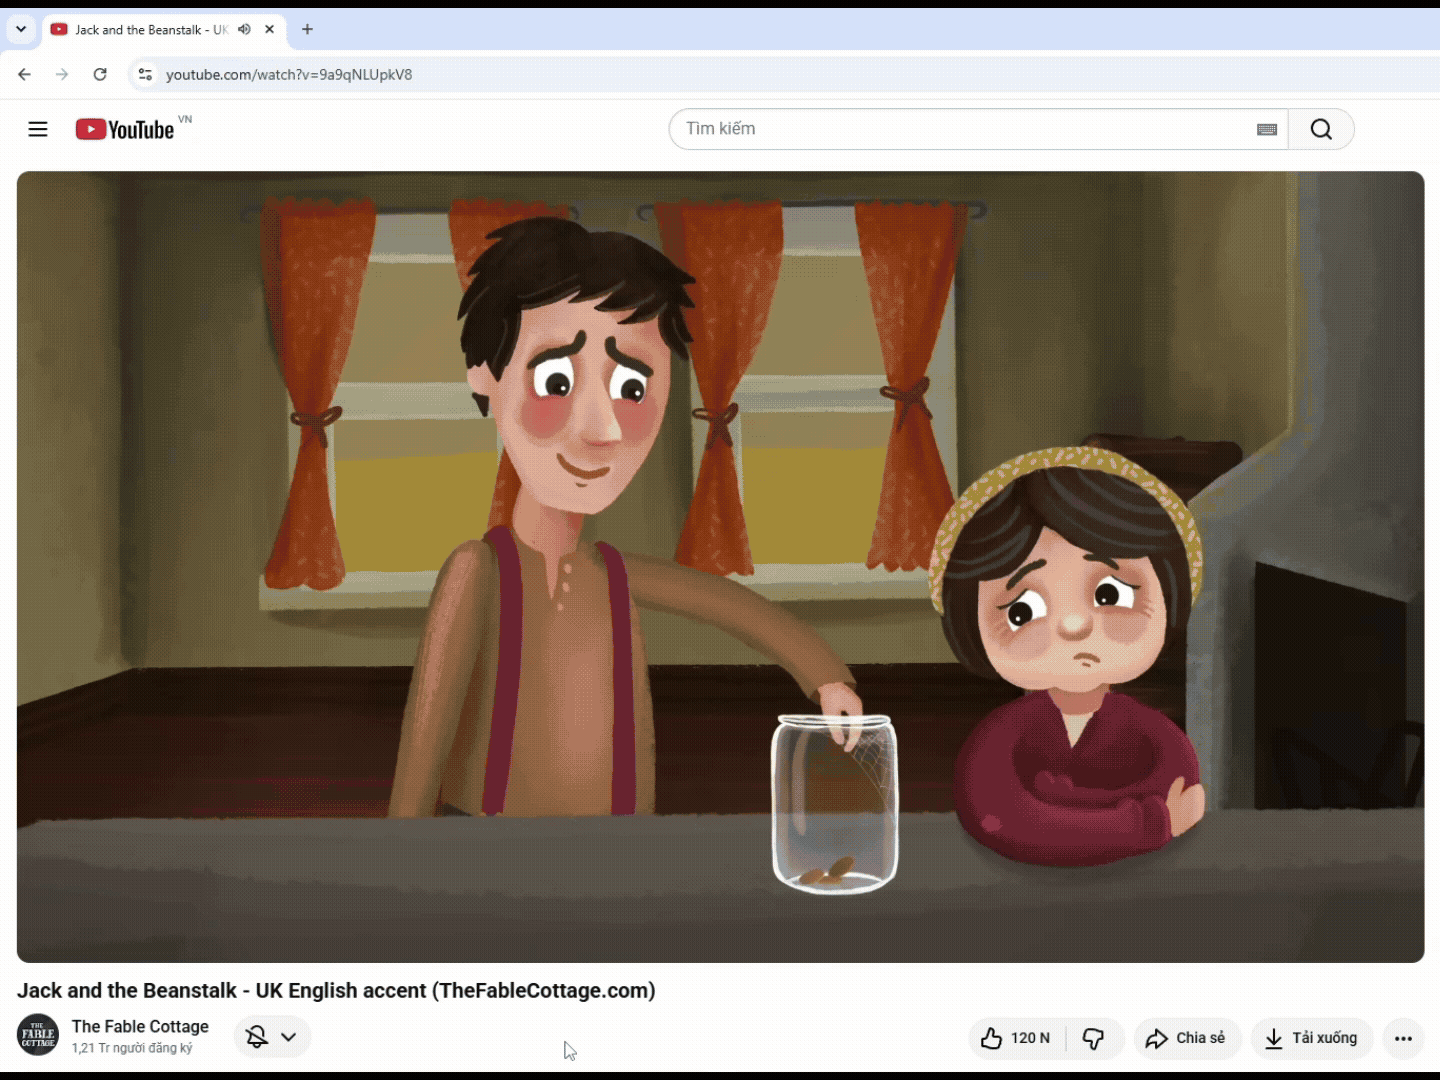Viewport: 1440px width, 1080px height.
Task: Open the YouTube guide hamburger menu
Action: click(x=38, y=129)
